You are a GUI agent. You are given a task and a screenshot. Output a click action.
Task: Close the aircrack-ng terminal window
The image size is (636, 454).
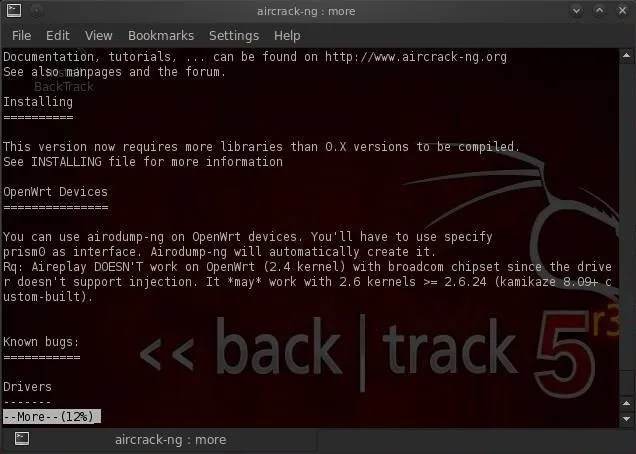point(623,11)
